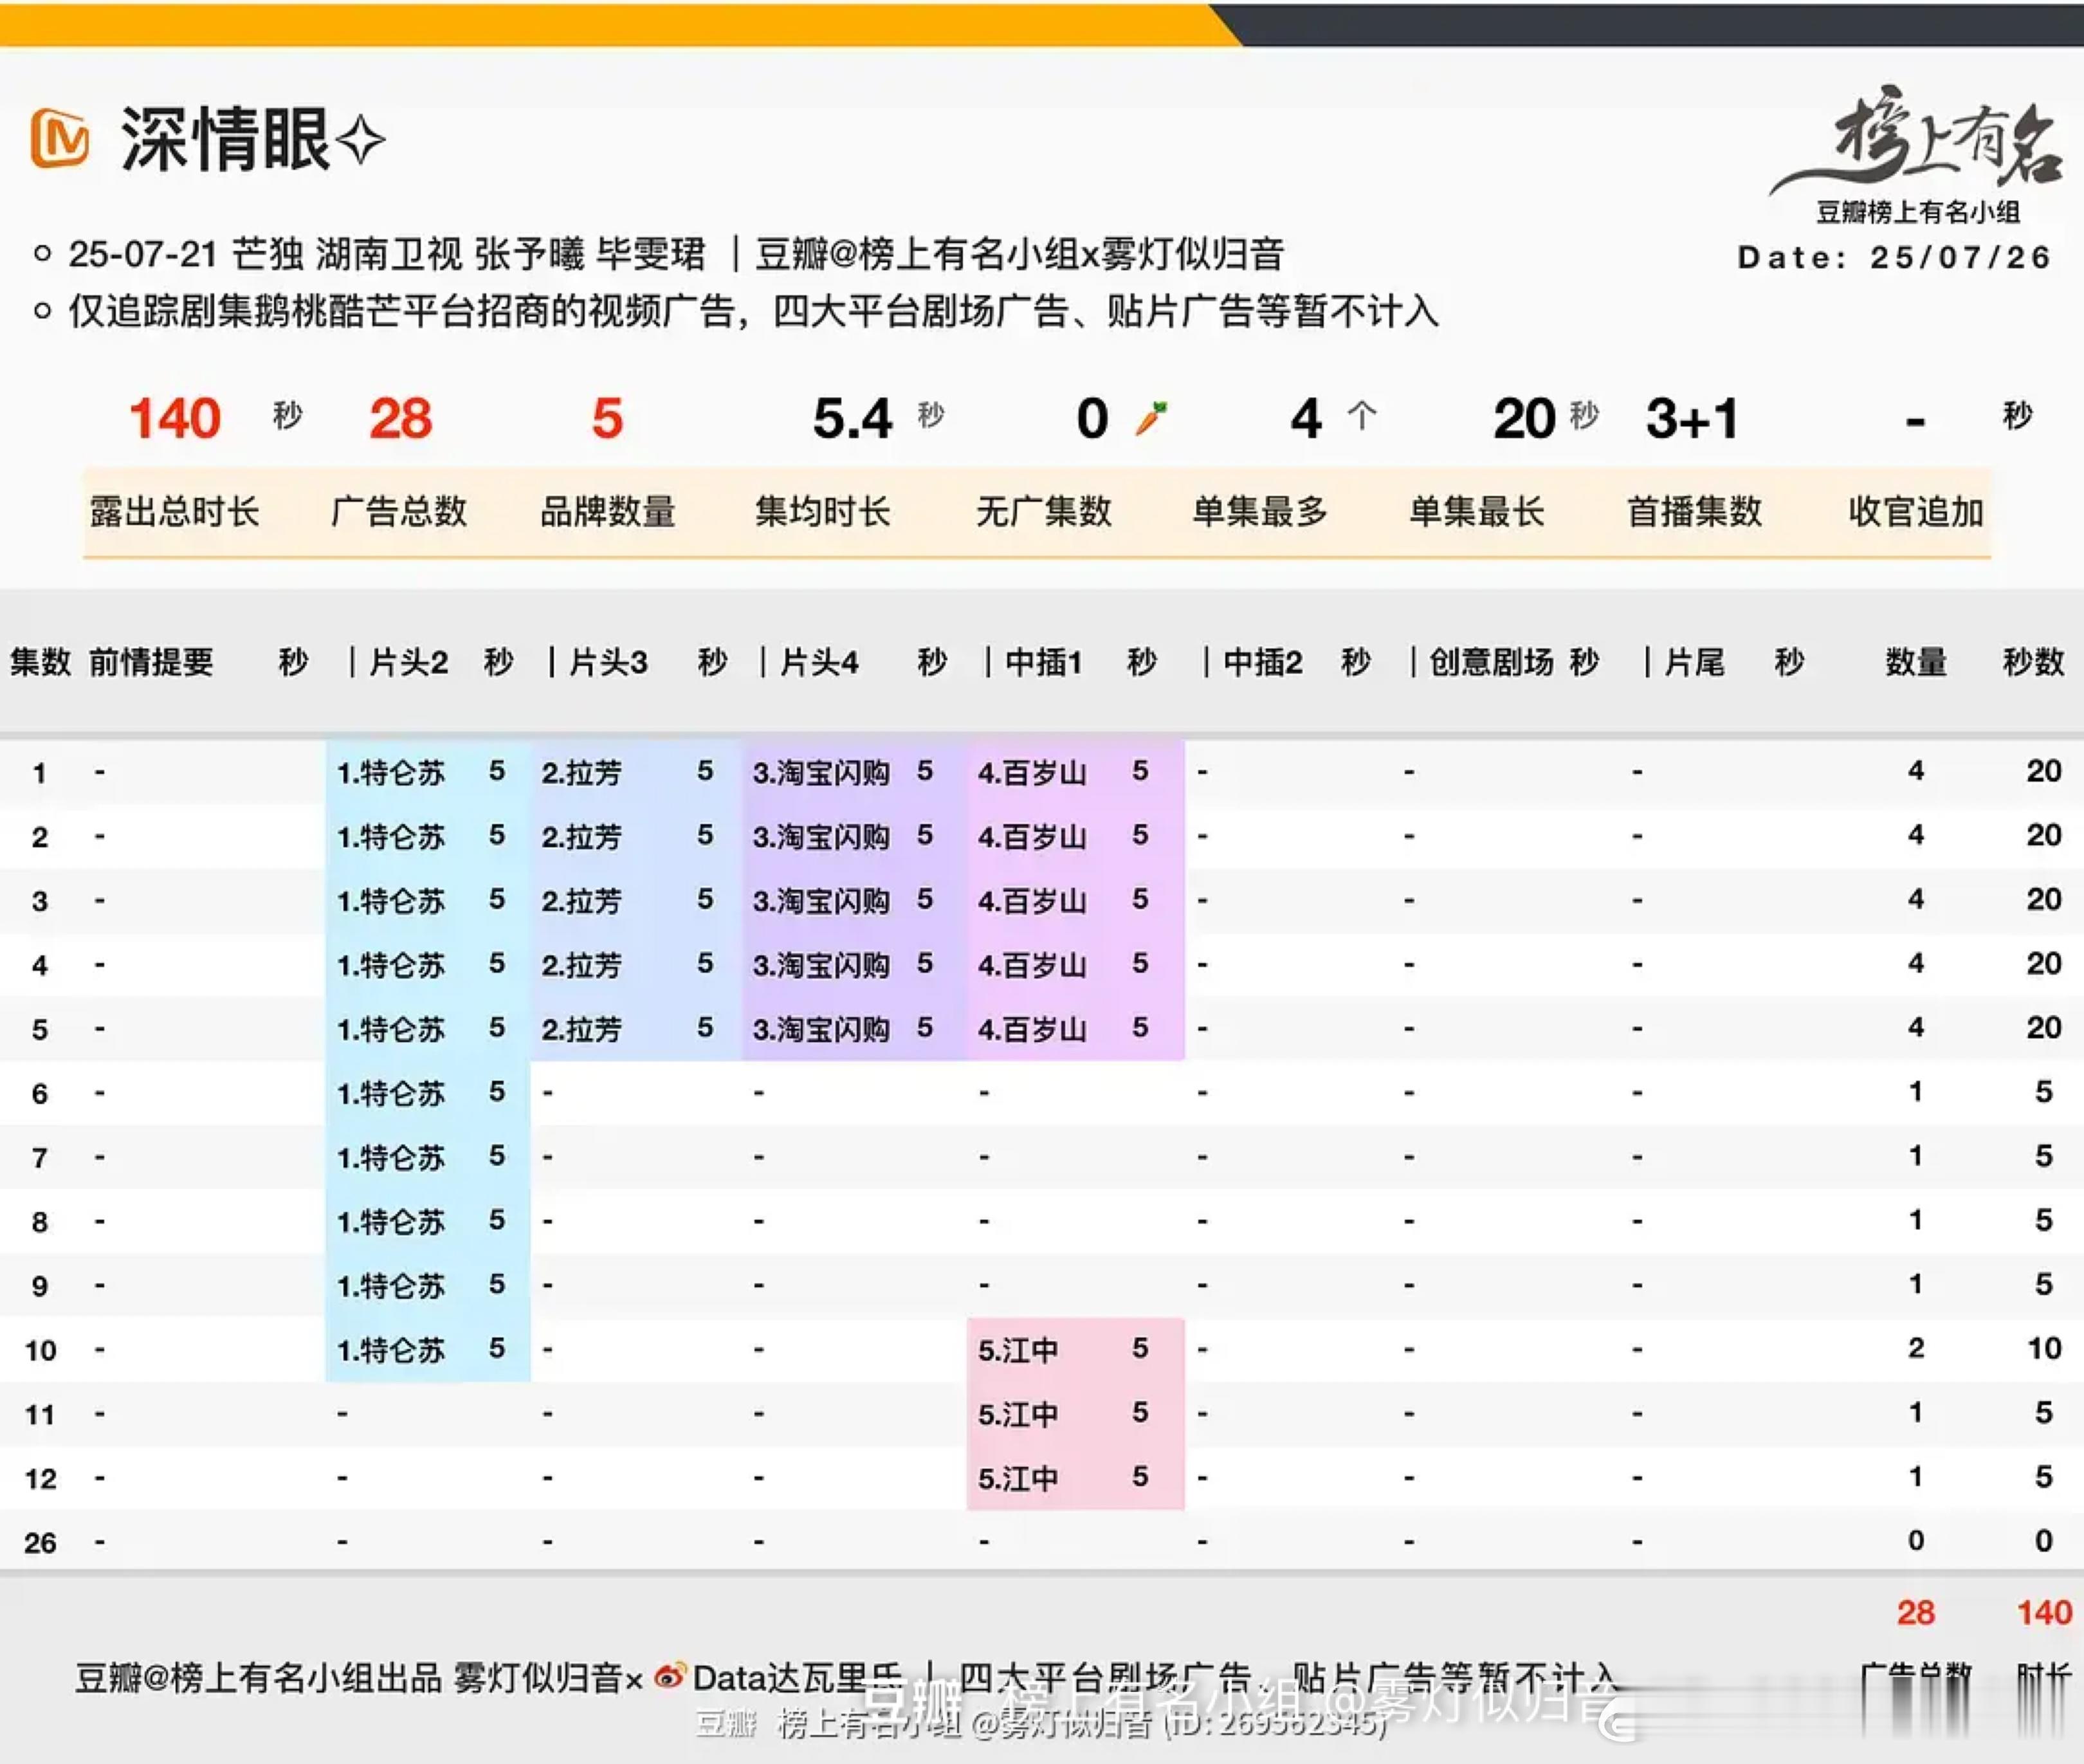Click the sparkle star after 深情眼
This screenshot has width=2084, height=1764.
(x=360, y=140)
